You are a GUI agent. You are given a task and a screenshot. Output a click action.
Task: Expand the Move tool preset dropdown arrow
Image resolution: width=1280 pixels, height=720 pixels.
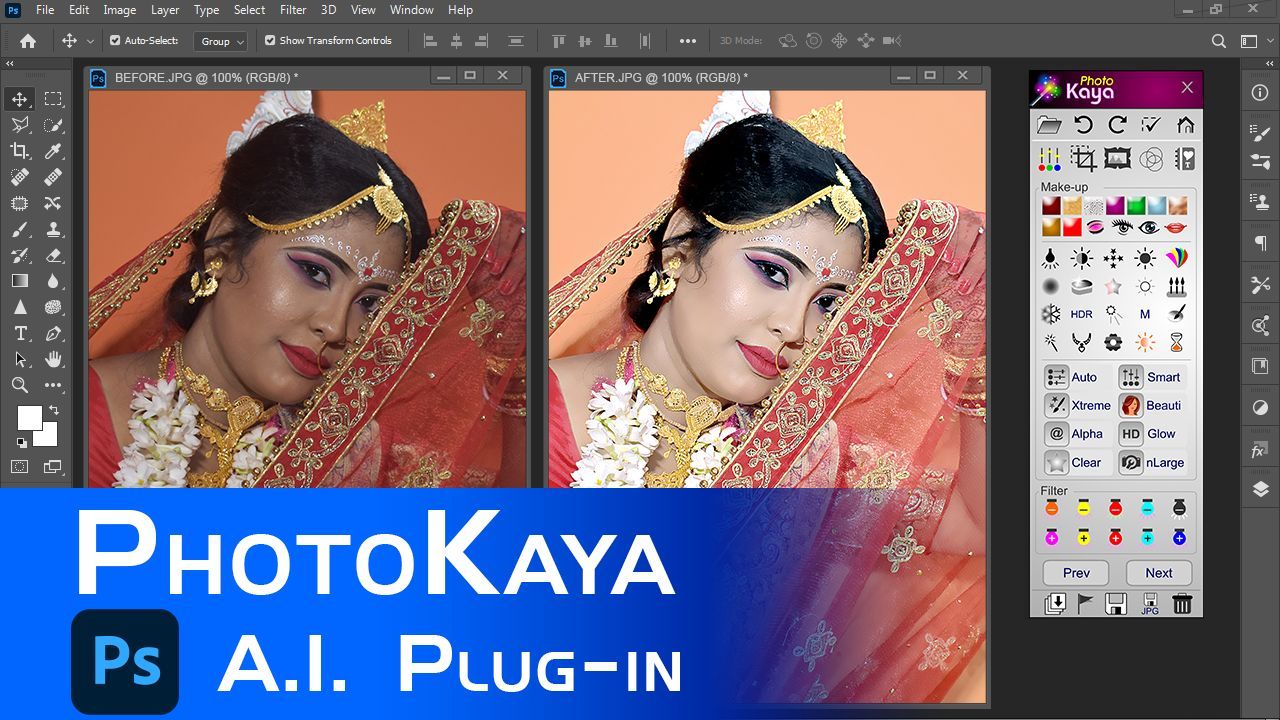tap(91, 41)
